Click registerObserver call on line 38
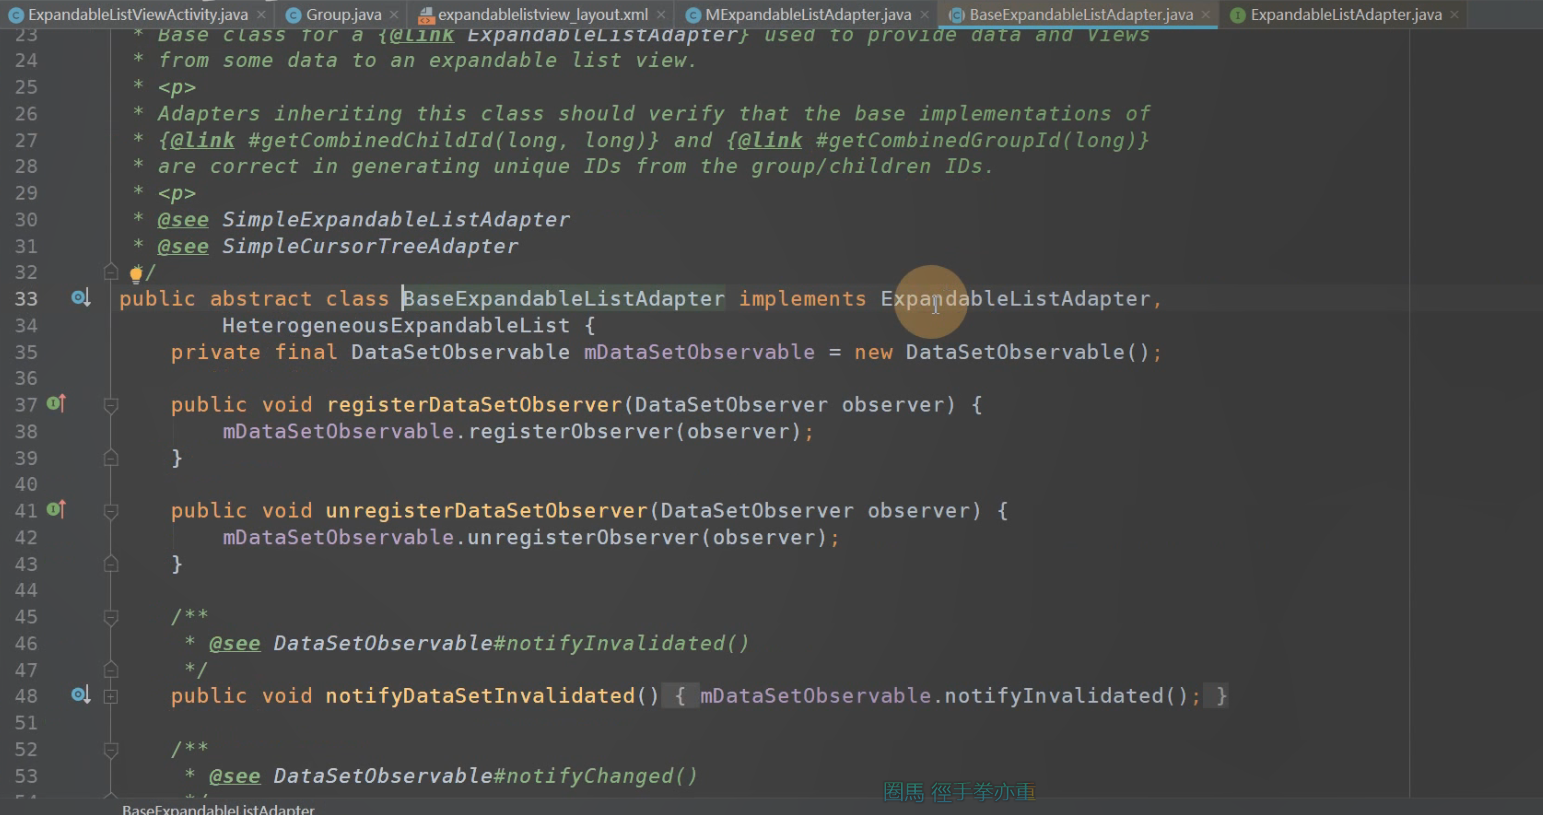 571,431
